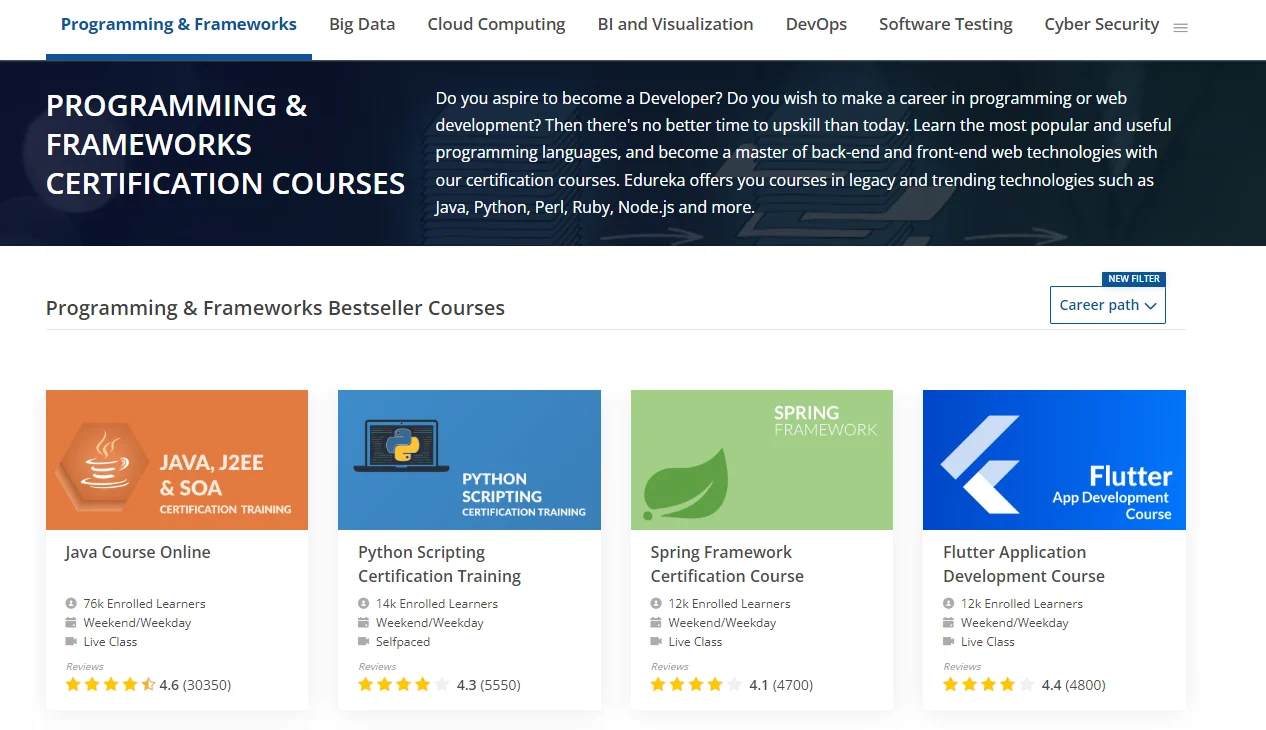
Task: Click star rating of Spring Framework course
Action: coord(696,685)
